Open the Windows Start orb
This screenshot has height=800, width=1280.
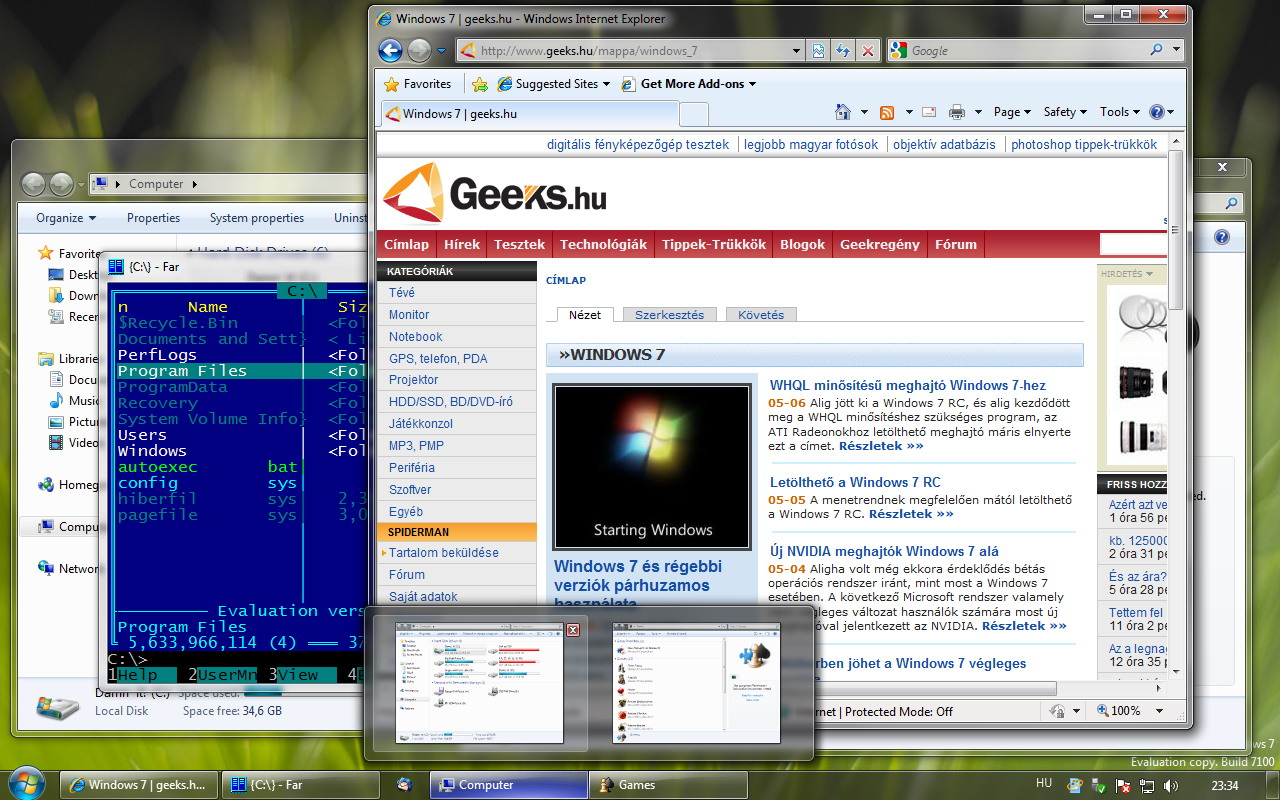tap(26, 784)
